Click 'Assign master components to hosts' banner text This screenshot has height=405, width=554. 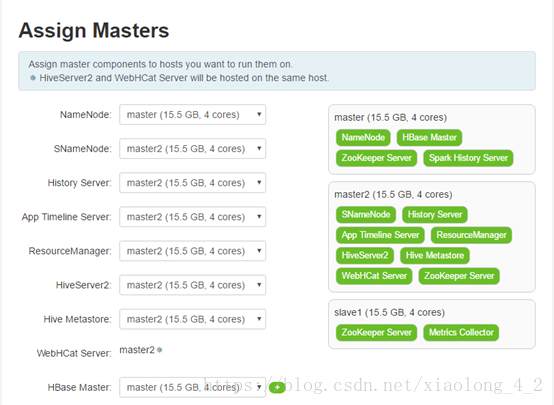tap(160, 64)
